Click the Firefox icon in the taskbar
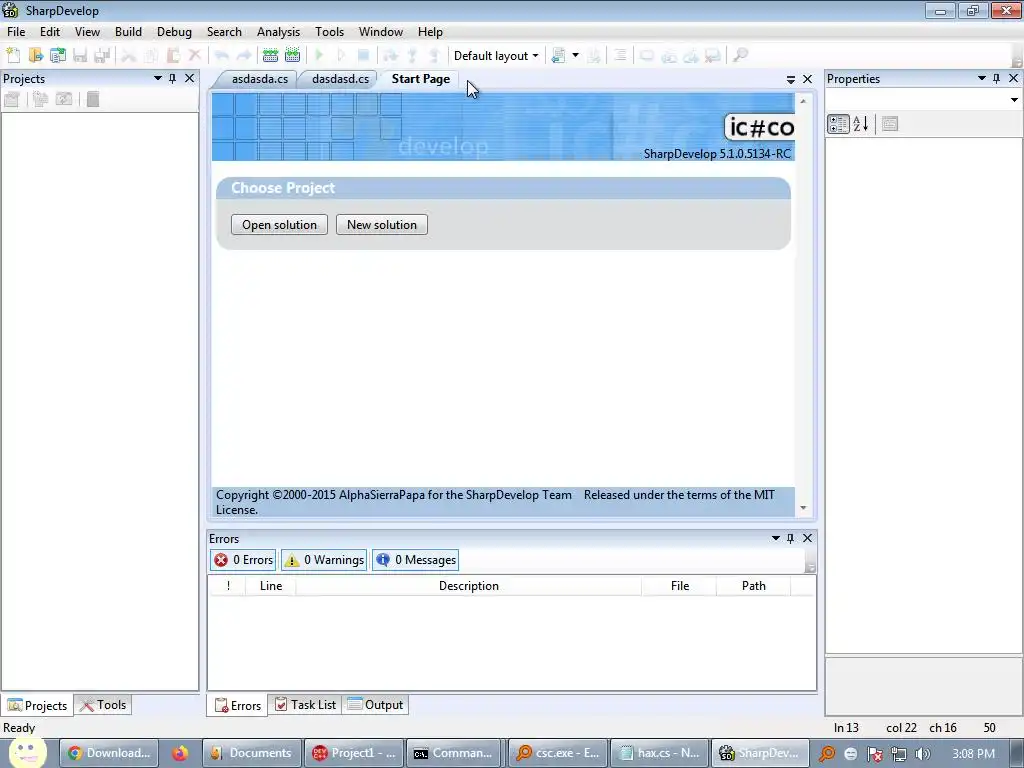This screenshot has height=768, width=1024. pyautogui.click(x=180, y=753)
